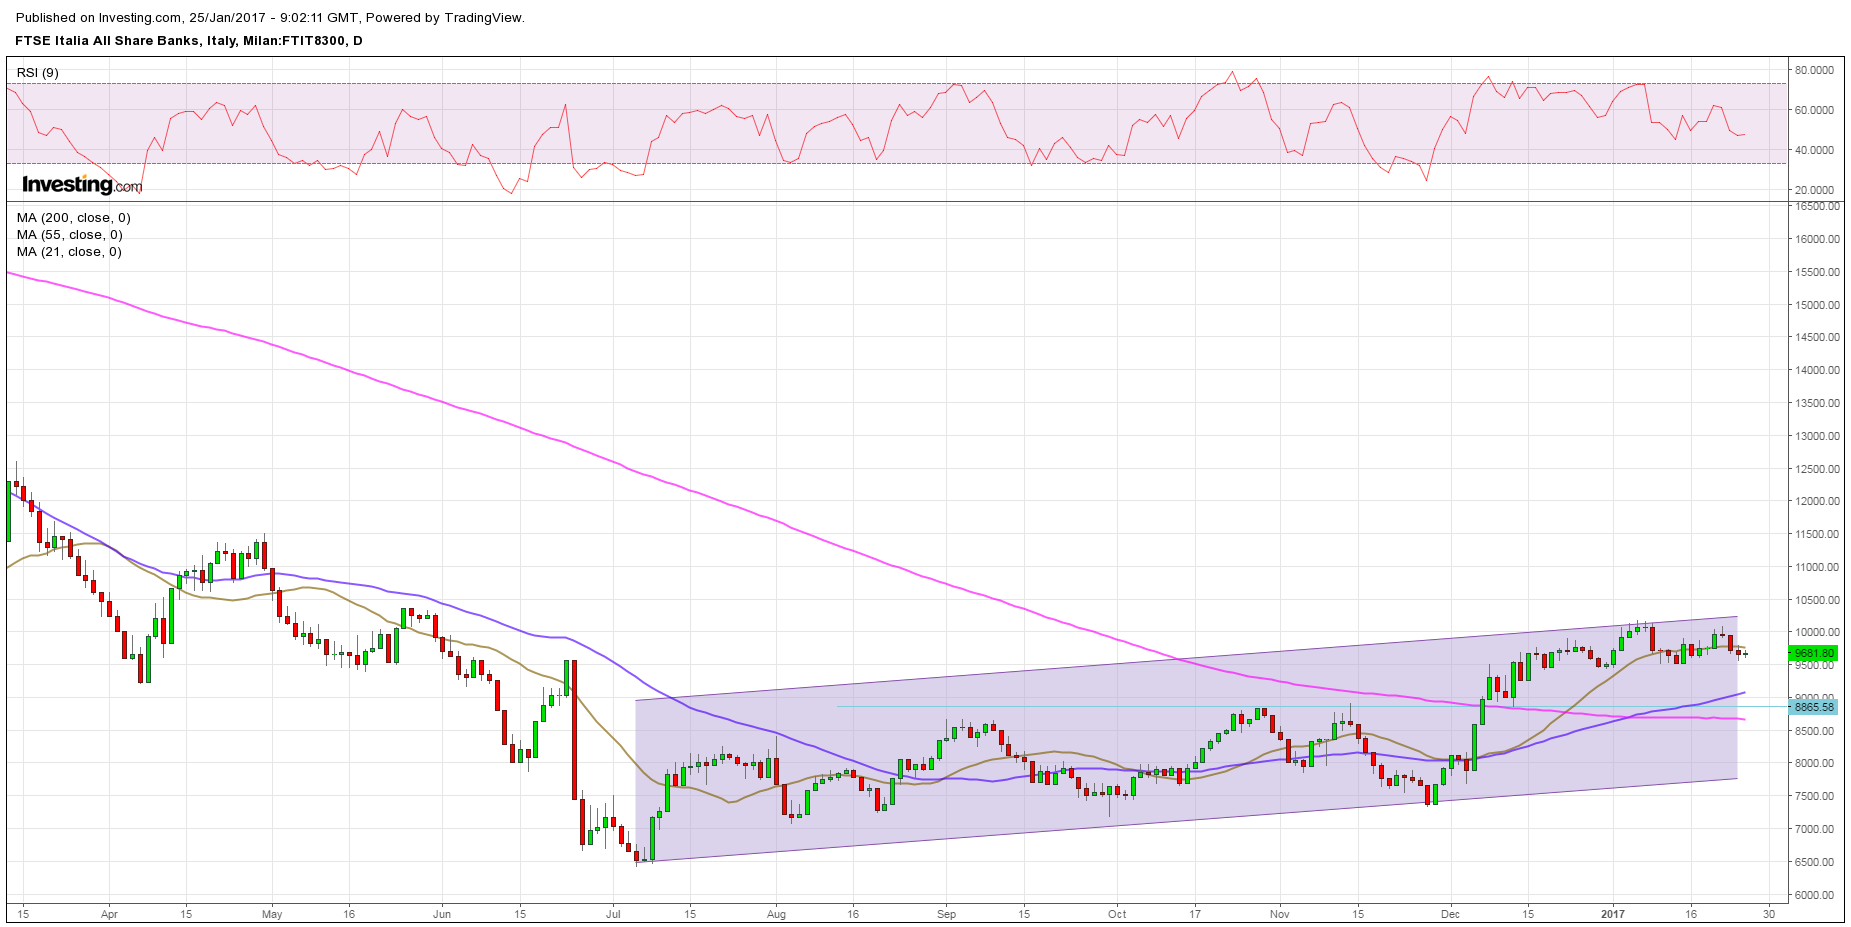Select the MA (200, close, 0) legend
Image resolution: width=1851 pixels, height=927 pixels.
[74, 218]
